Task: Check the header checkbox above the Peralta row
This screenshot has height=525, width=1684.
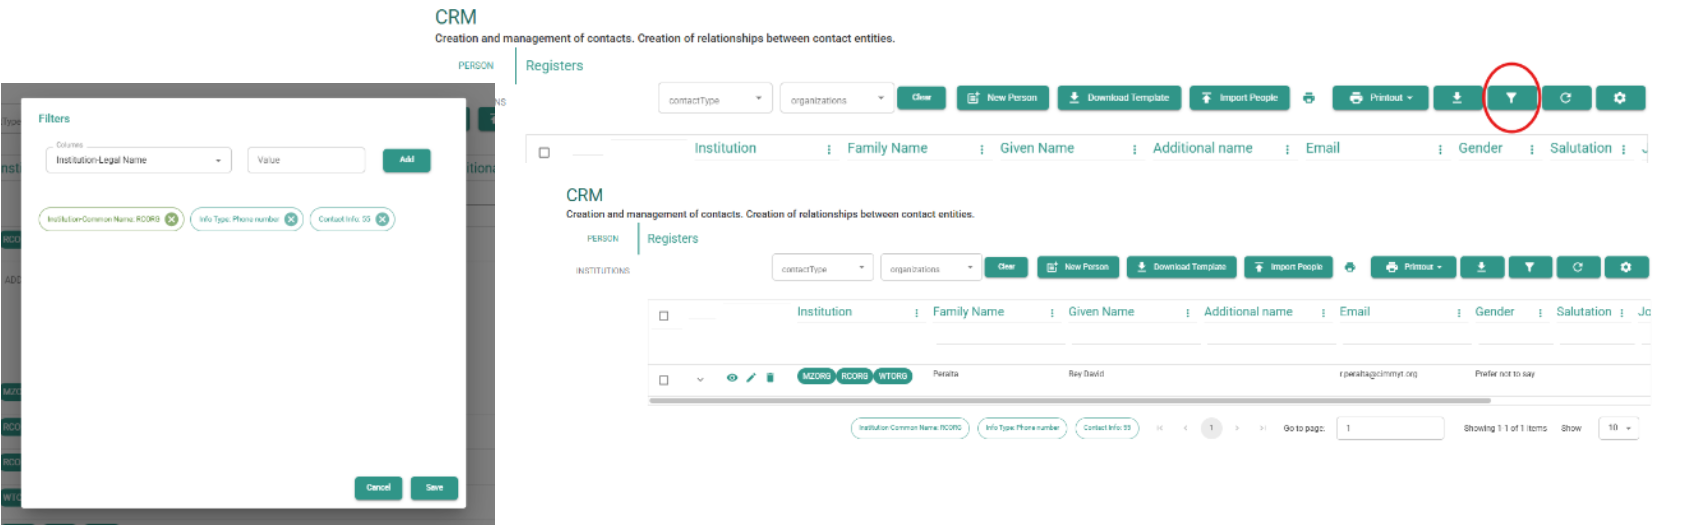Action: click(664, 316)
